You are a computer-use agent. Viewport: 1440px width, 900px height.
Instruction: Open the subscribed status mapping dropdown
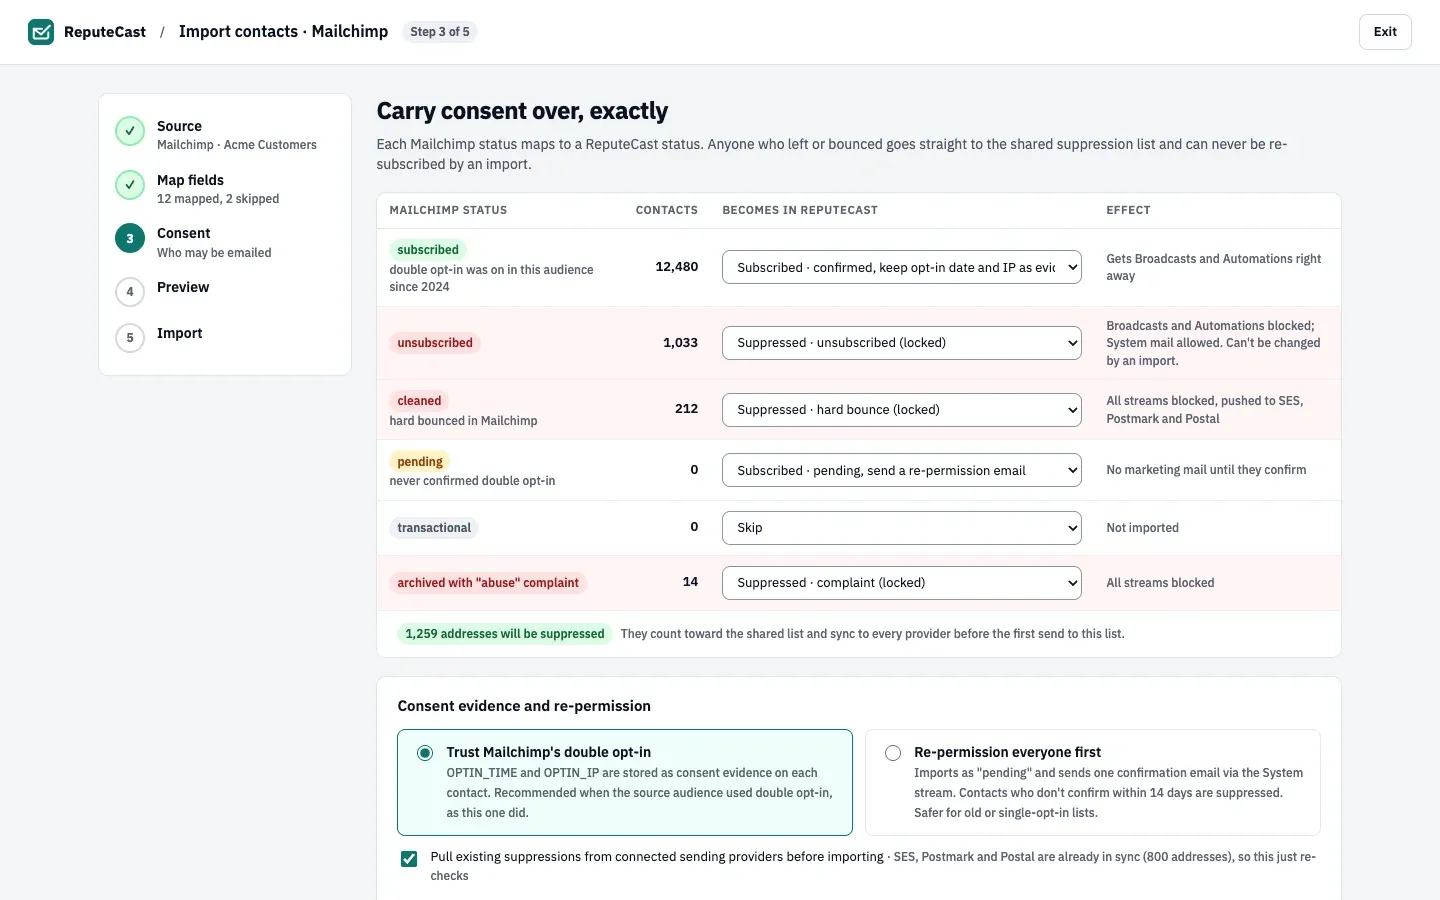click(902, 267)
